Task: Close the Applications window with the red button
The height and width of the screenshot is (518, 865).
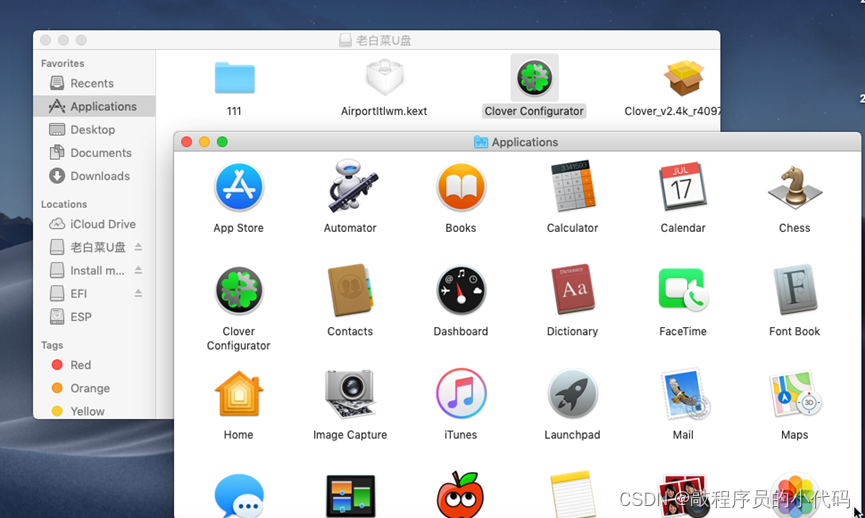Action: tap(186, 142)
